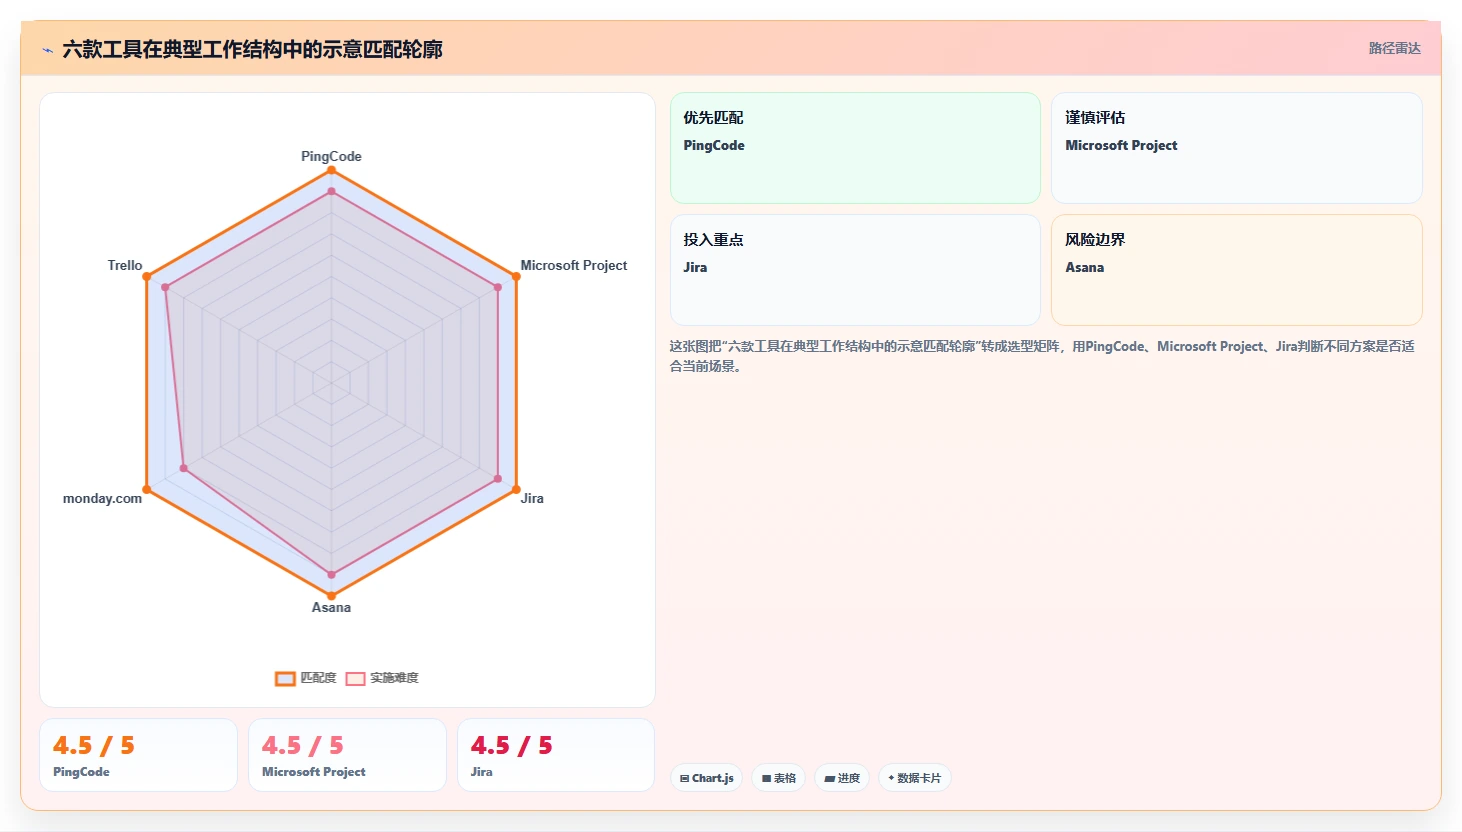The width and height of the screenshot is (1462, 832).
Task: Click the PingCode 4.5 / 5 score card
Action: pos(138,755)
